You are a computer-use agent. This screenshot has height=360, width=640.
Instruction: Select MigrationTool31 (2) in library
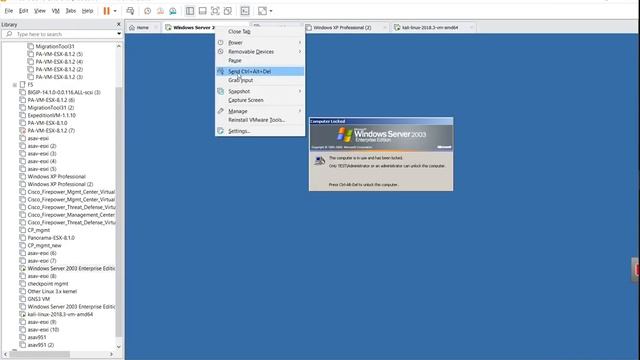click(x=51, y=108)
